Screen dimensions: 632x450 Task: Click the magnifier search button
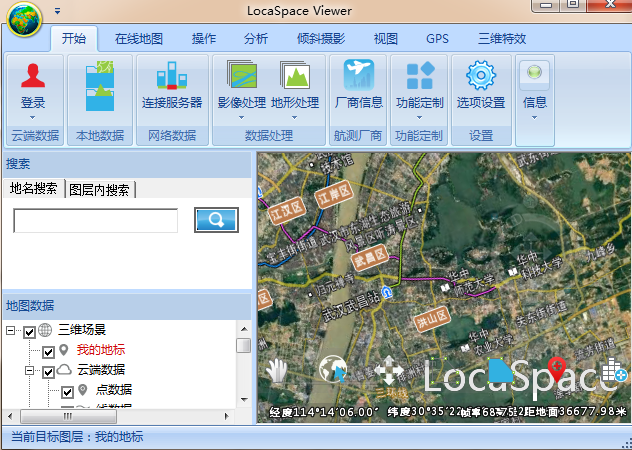point(216,220)
